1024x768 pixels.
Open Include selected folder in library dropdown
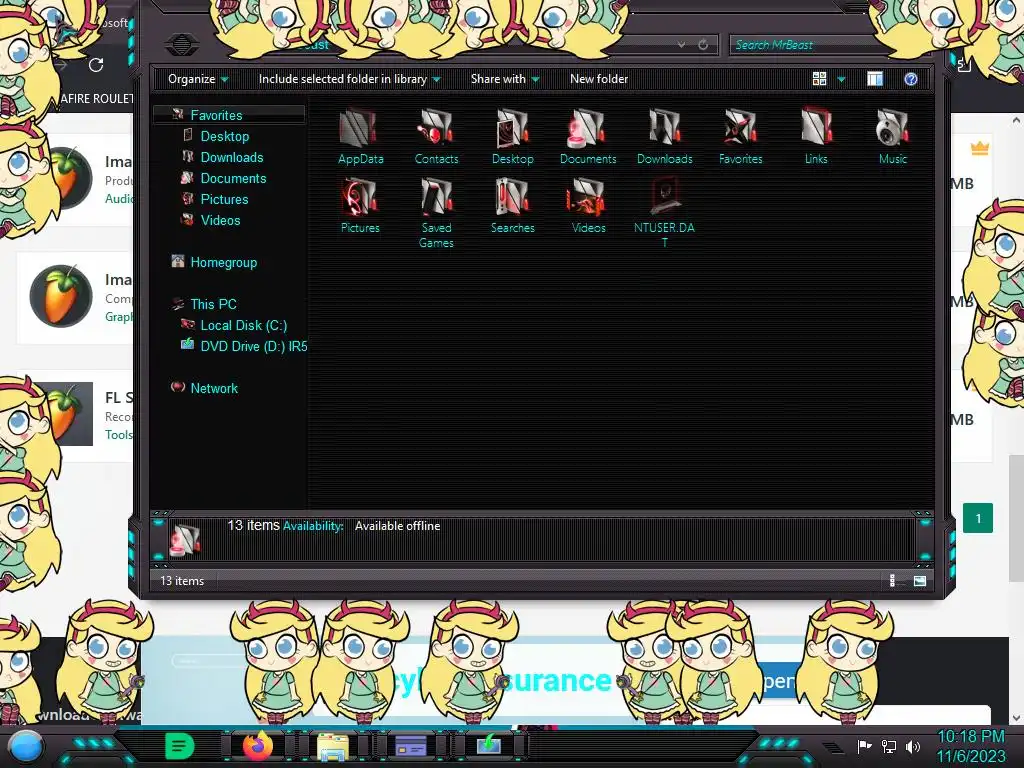pos(349,79)
